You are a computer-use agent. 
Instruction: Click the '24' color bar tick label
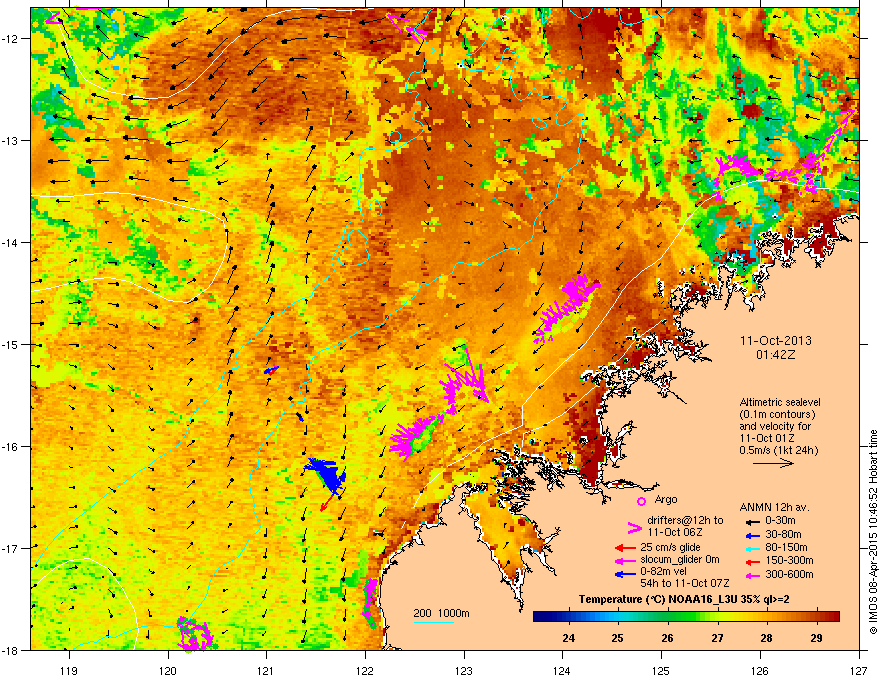(569, 638)
